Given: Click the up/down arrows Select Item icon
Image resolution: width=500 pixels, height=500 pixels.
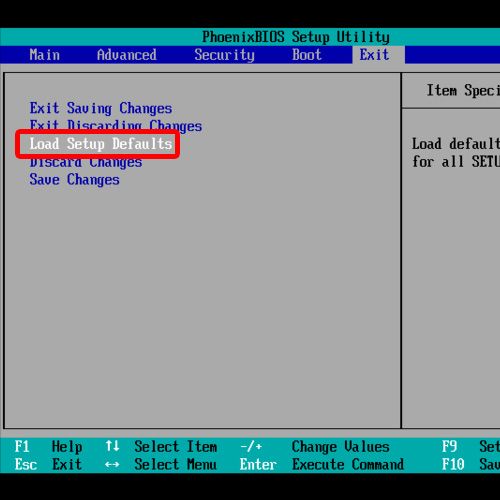Looking at the screenshot, I should (112, 446).
